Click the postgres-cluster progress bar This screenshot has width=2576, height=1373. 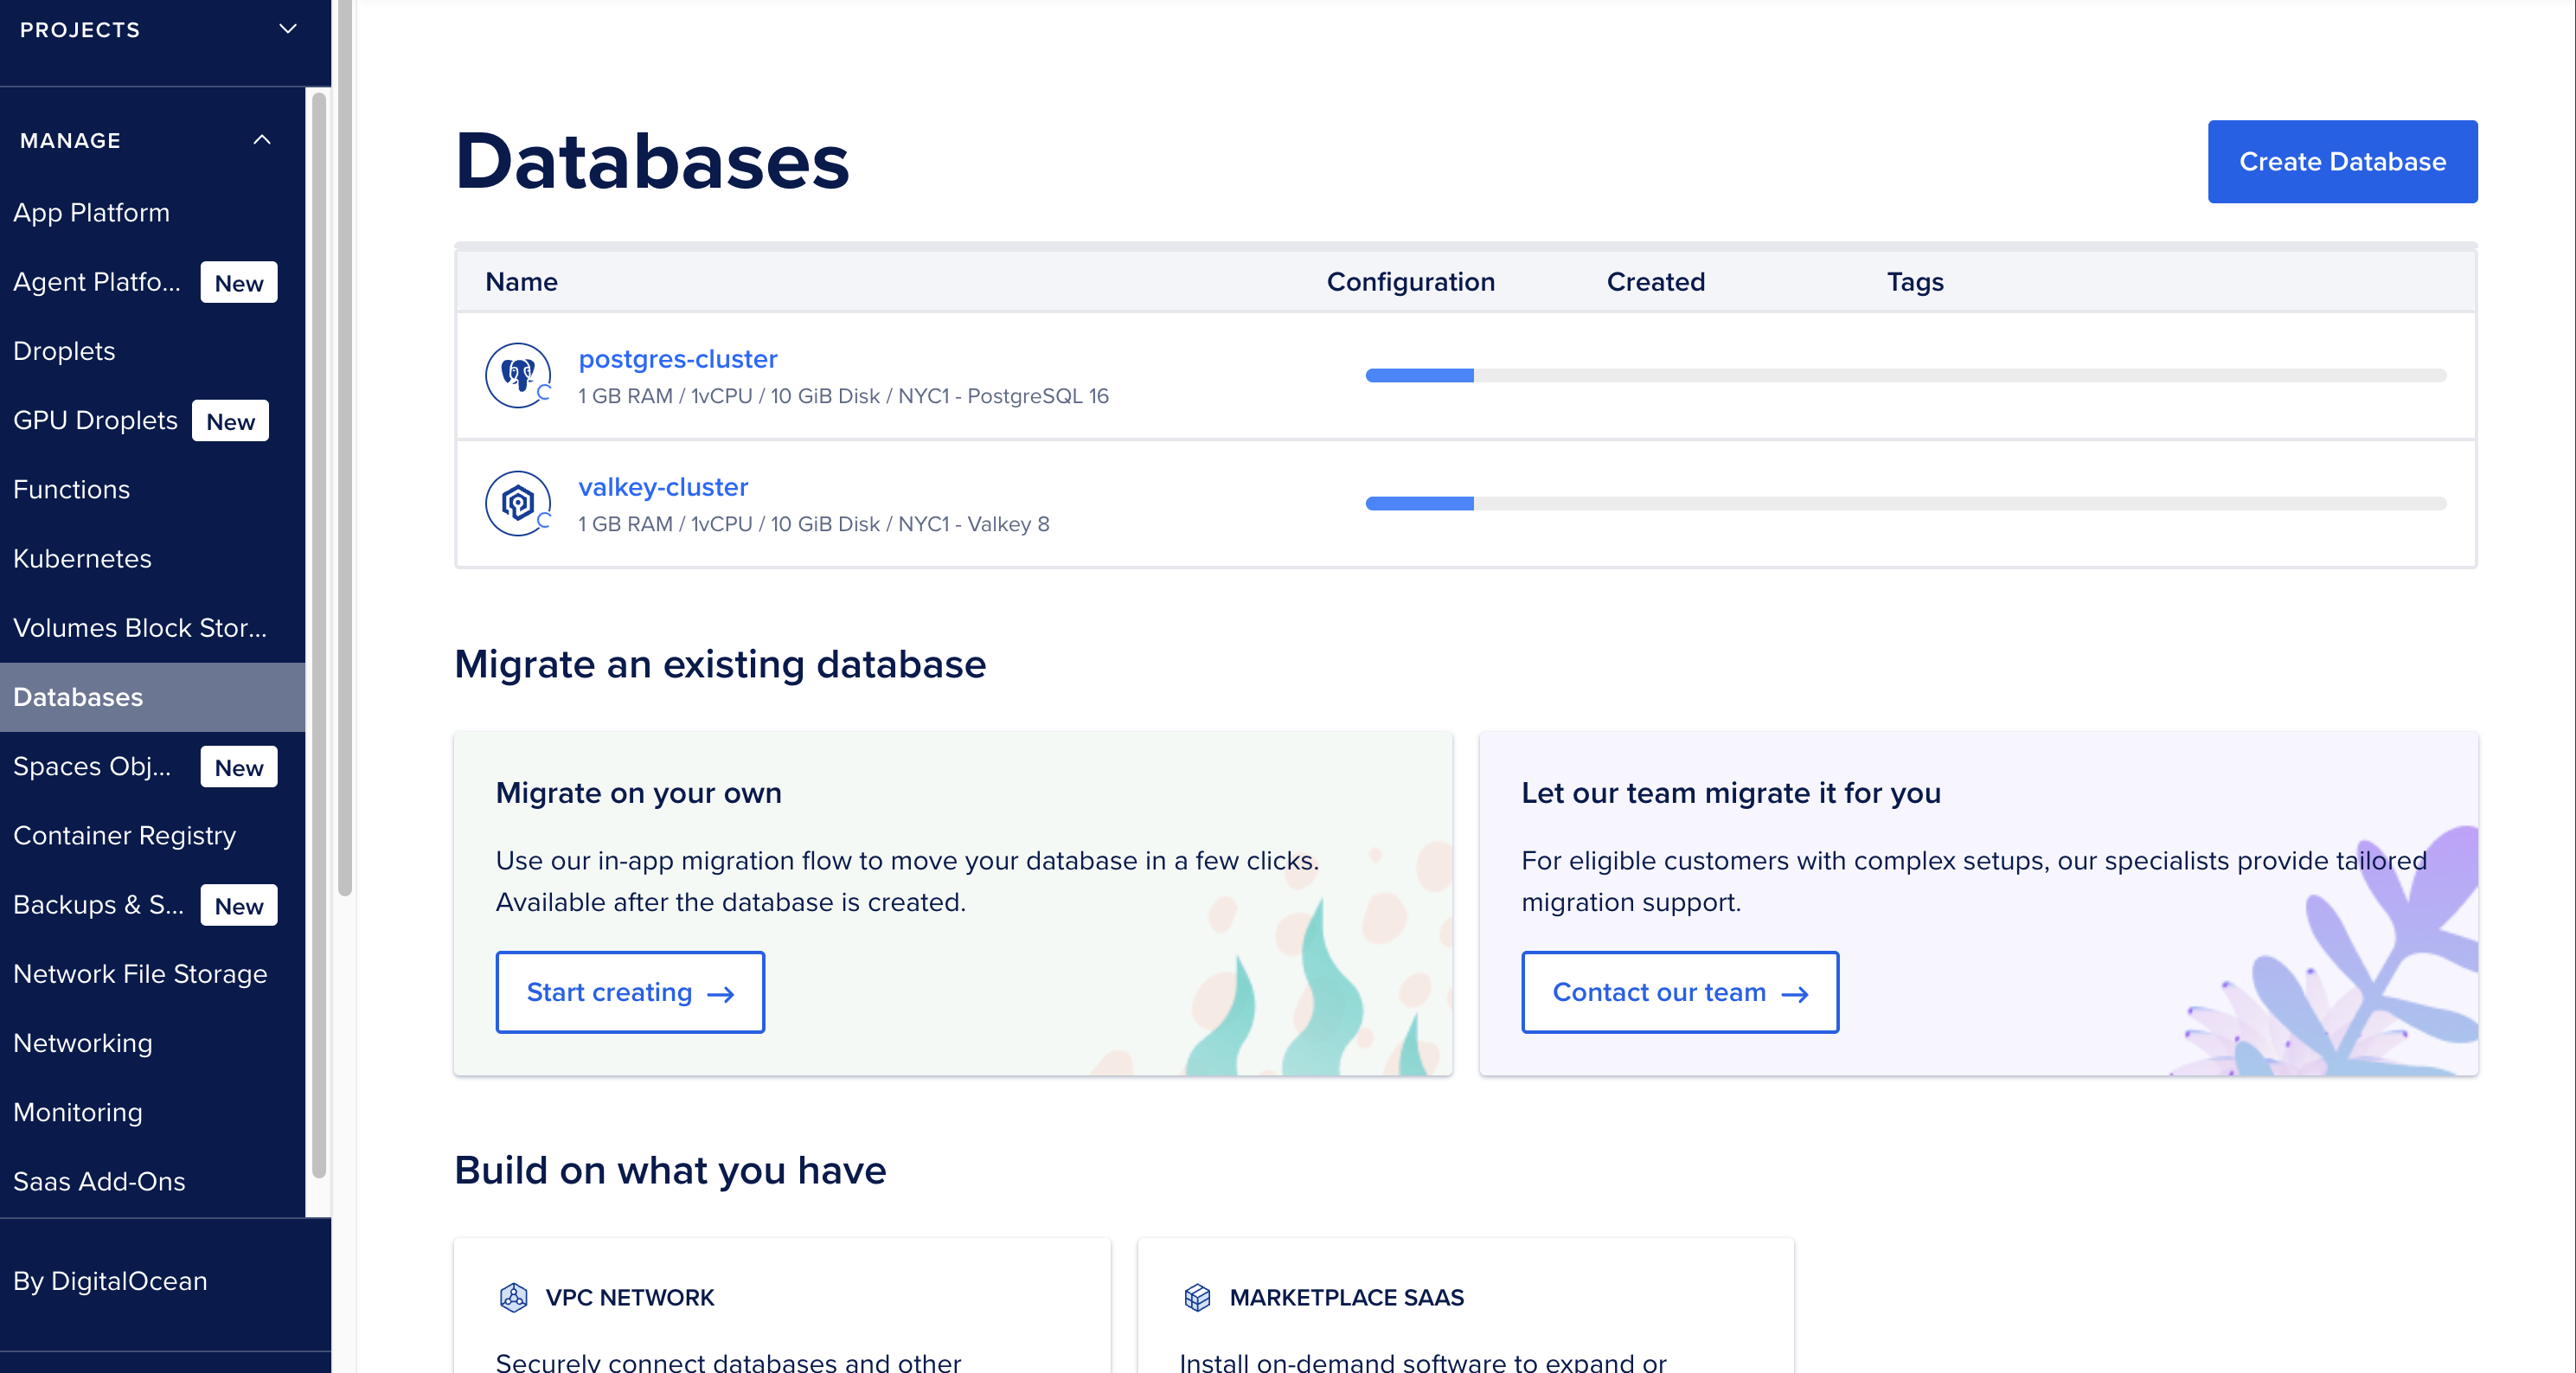[1905, 376]
